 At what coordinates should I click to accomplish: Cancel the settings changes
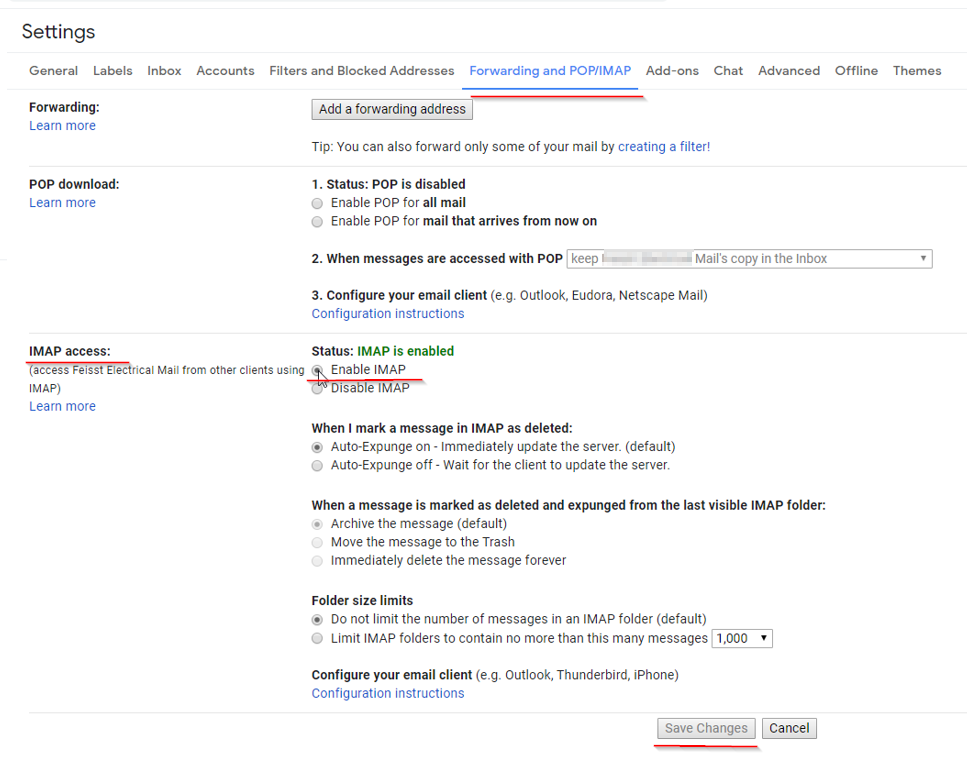[x=789, y=728]
